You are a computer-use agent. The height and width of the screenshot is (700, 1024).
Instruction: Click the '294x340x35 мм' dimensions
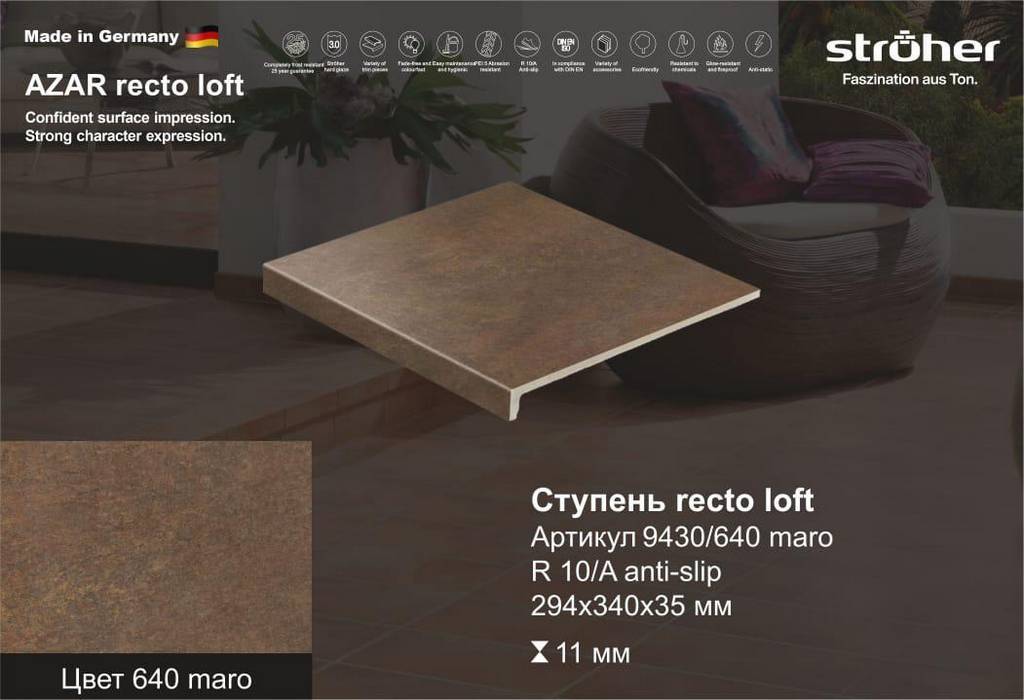pos(632,607)
